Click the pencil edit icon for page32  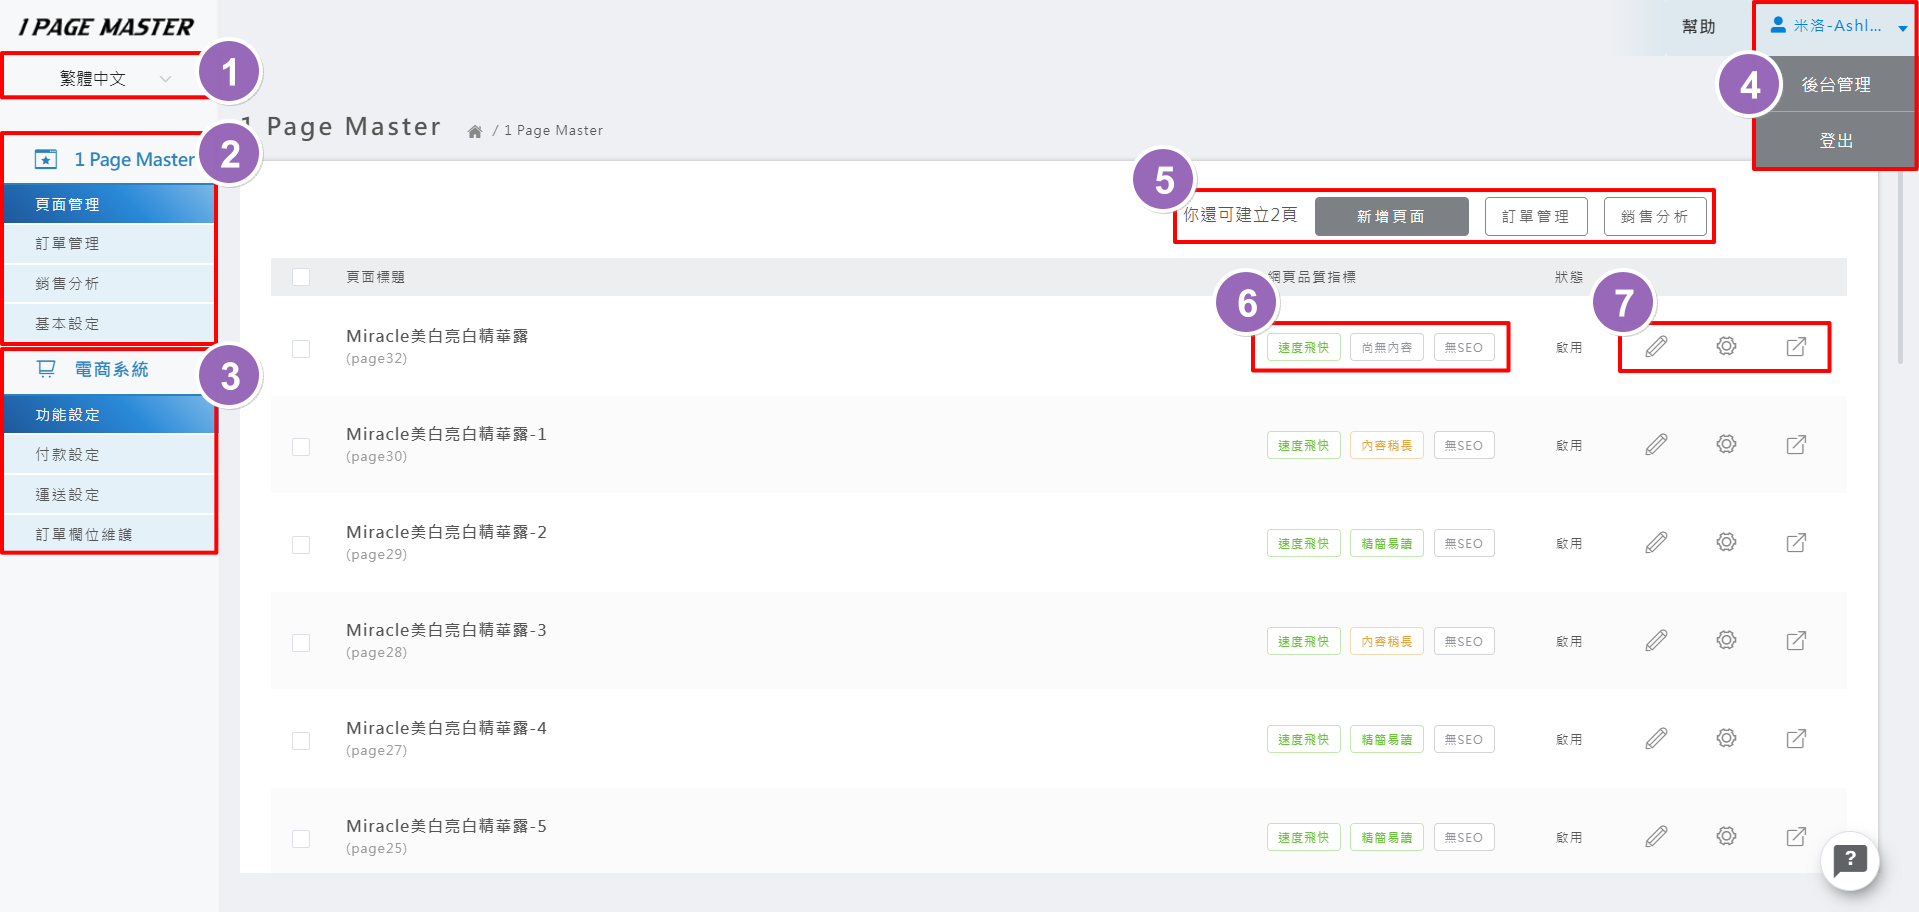coord(1656,347)
